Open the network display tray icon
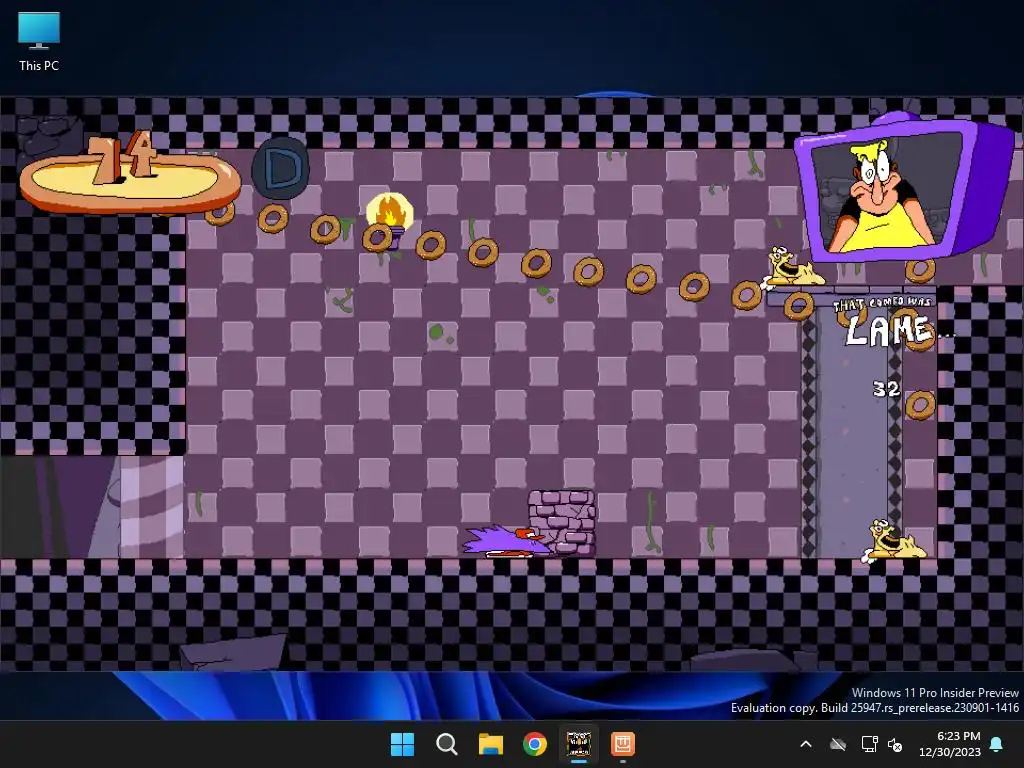Screen dimensions: 1024x768 click(x=869, y=744)
